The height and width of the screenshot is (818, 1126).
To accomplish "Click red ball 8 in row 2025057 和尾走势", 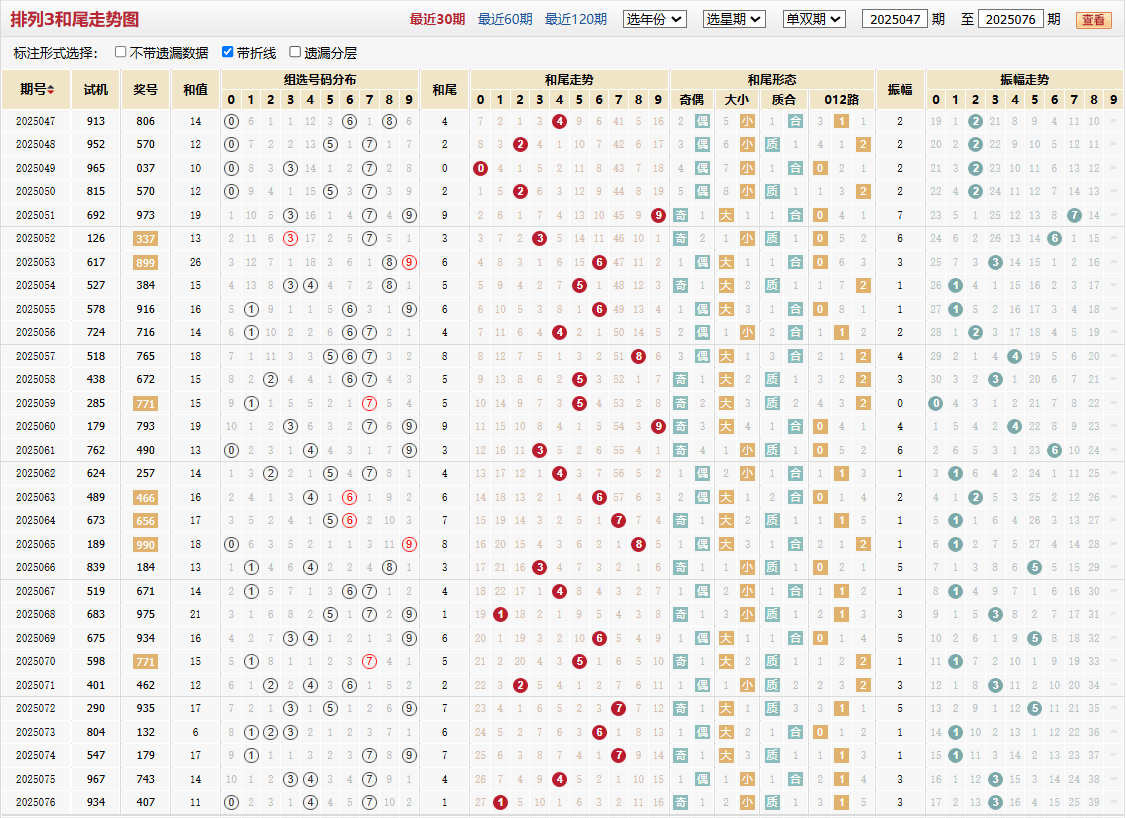I will coord(638,356).
